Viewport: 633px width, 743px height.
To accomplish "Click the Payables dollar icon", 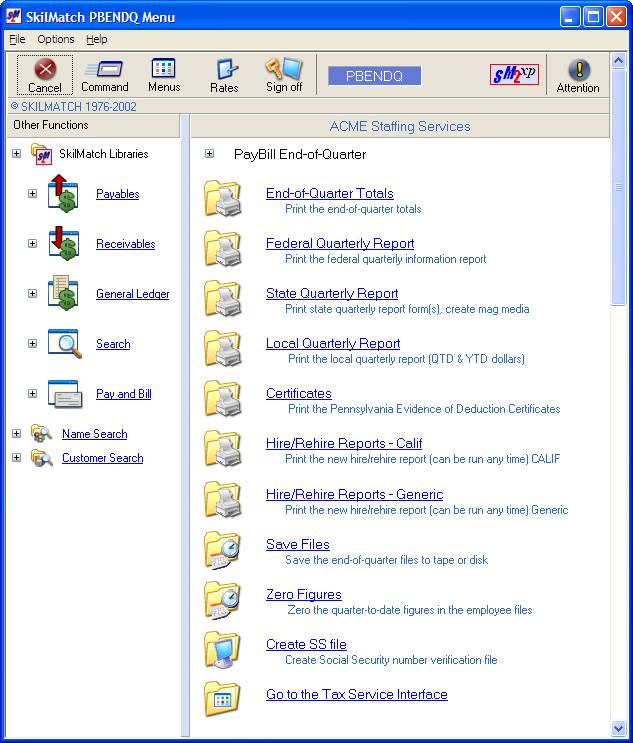I will 63,193.
